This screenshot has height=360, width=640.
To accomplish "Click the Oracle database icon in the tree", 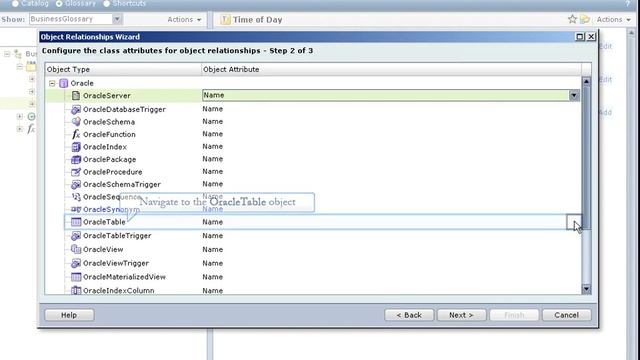I will (x=64, y=83).
